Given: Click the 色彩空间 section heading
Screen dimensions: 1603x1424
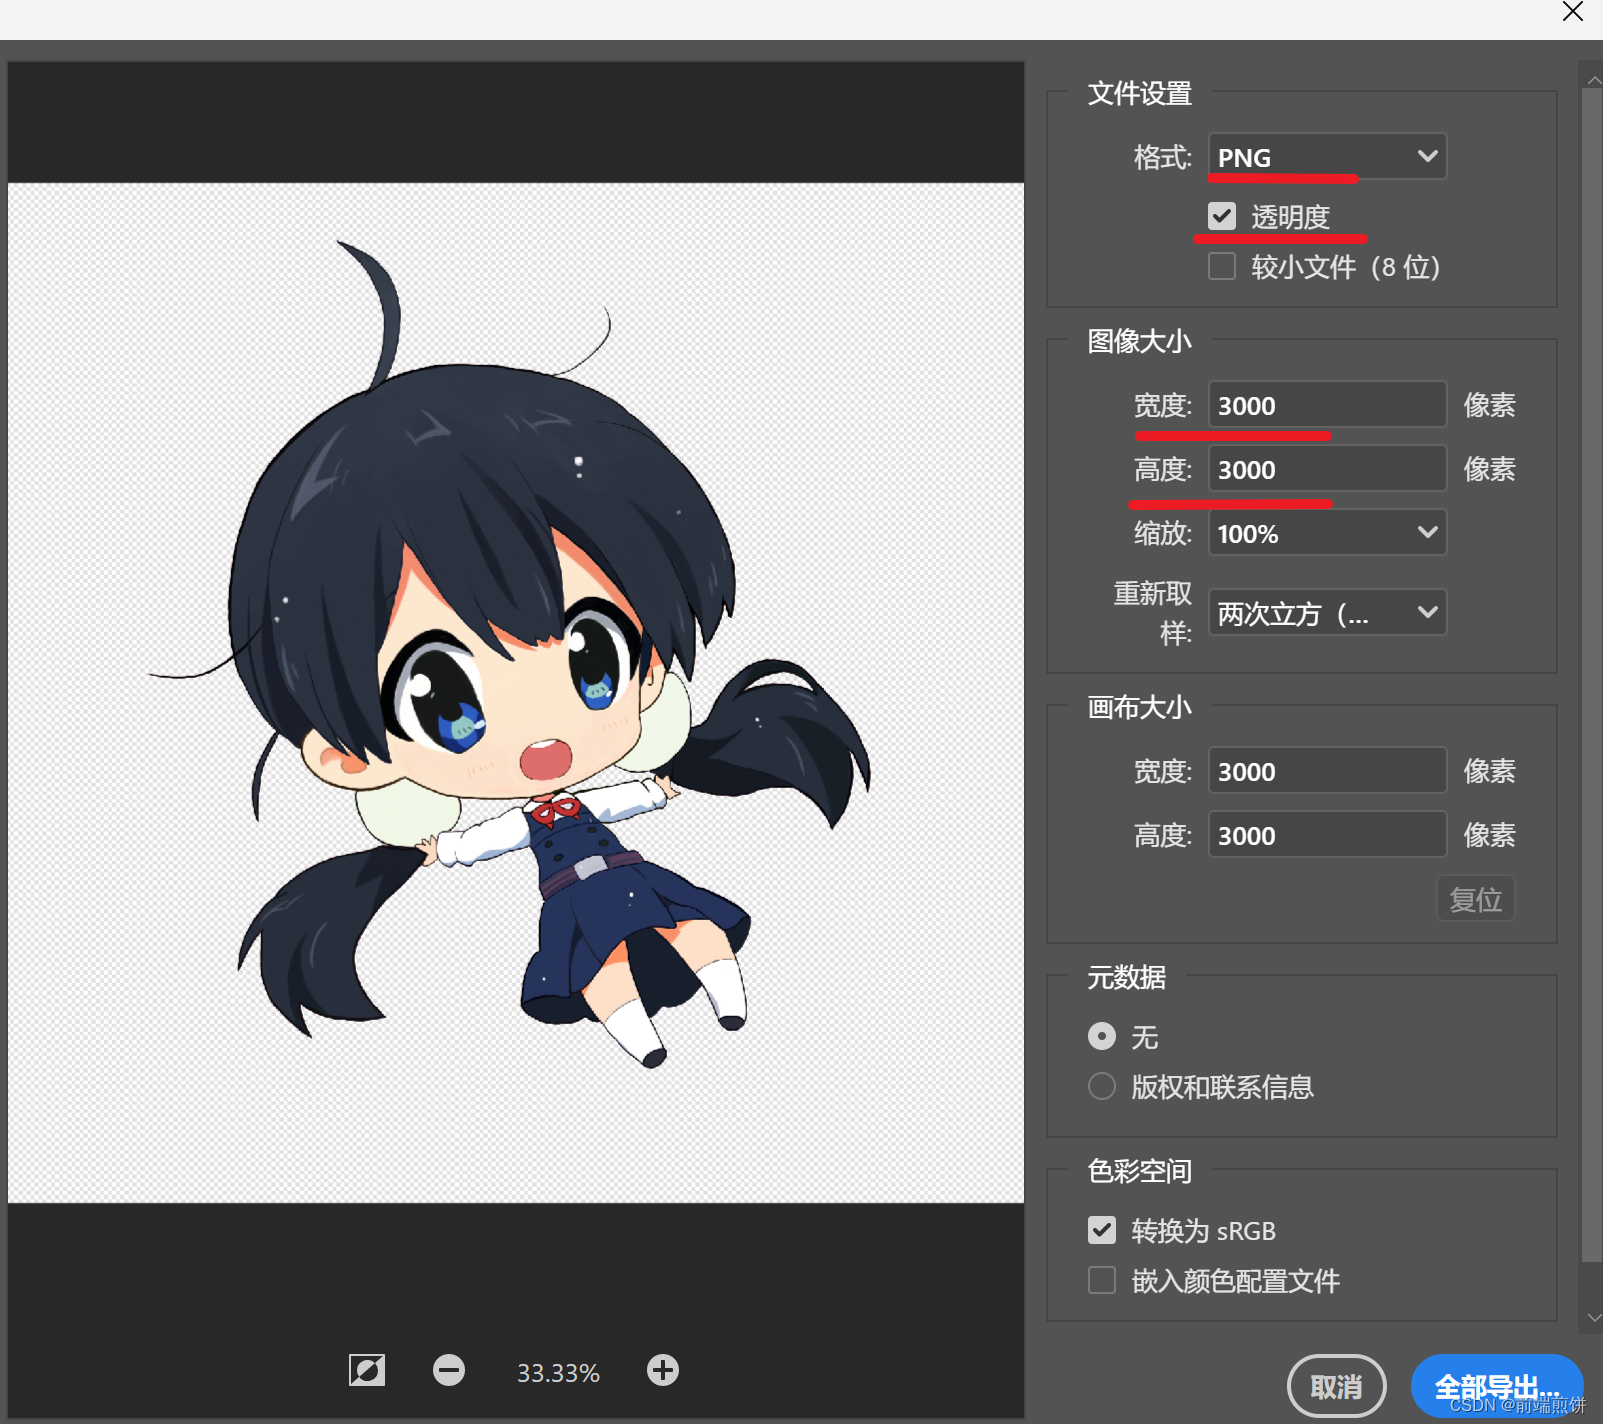Looking at the screenshot, I should [x=1140, y=1171].
